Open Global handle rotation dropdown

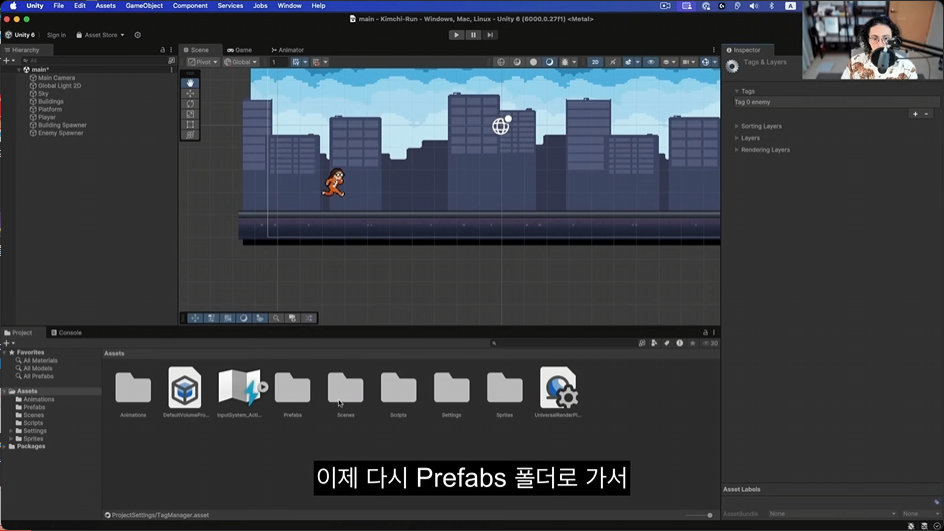coord(240,62)
